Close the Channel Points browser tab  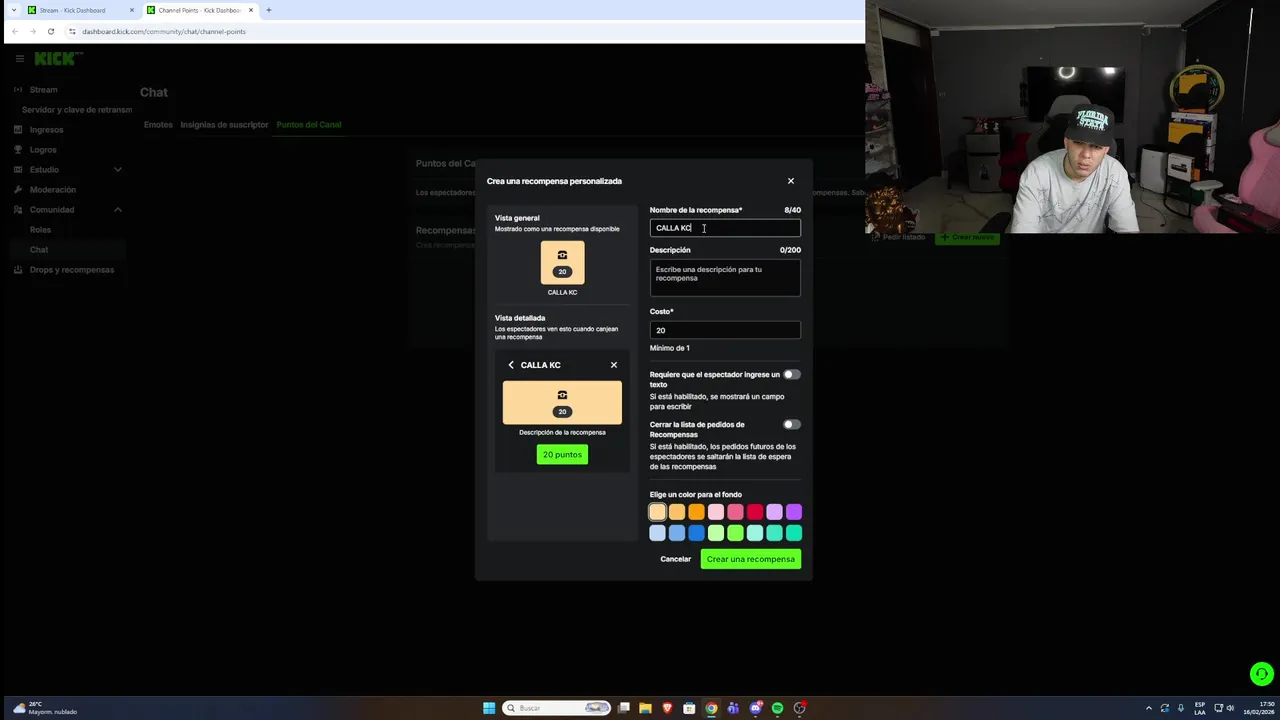click(x=250, y=10)
